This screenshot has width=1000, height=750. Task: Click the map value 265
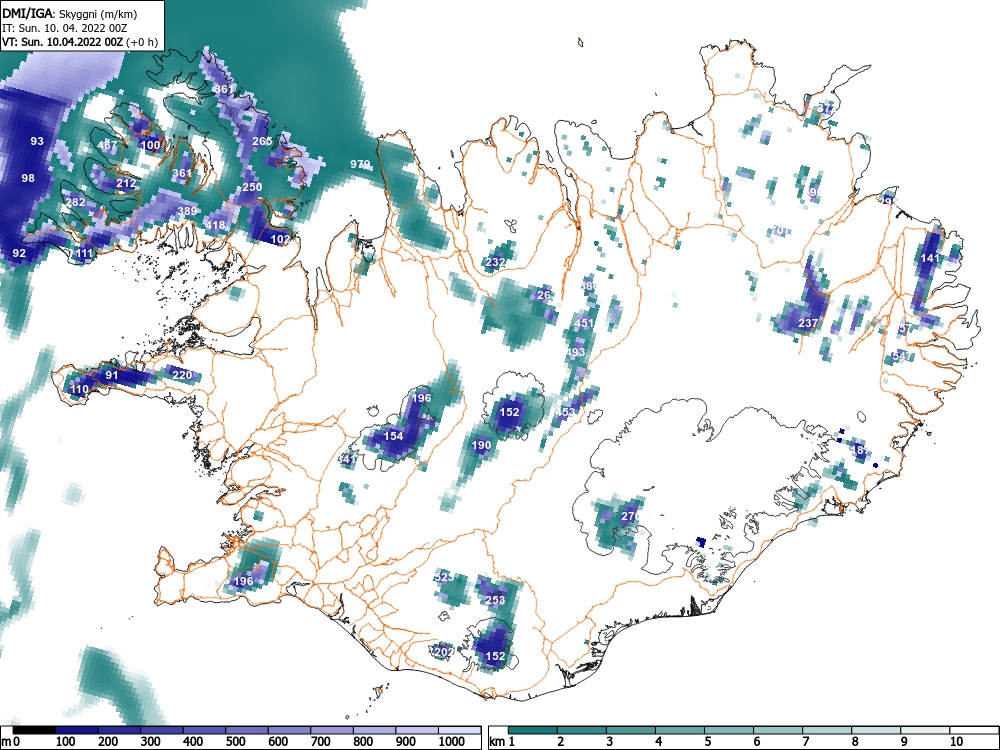[262, 141]
